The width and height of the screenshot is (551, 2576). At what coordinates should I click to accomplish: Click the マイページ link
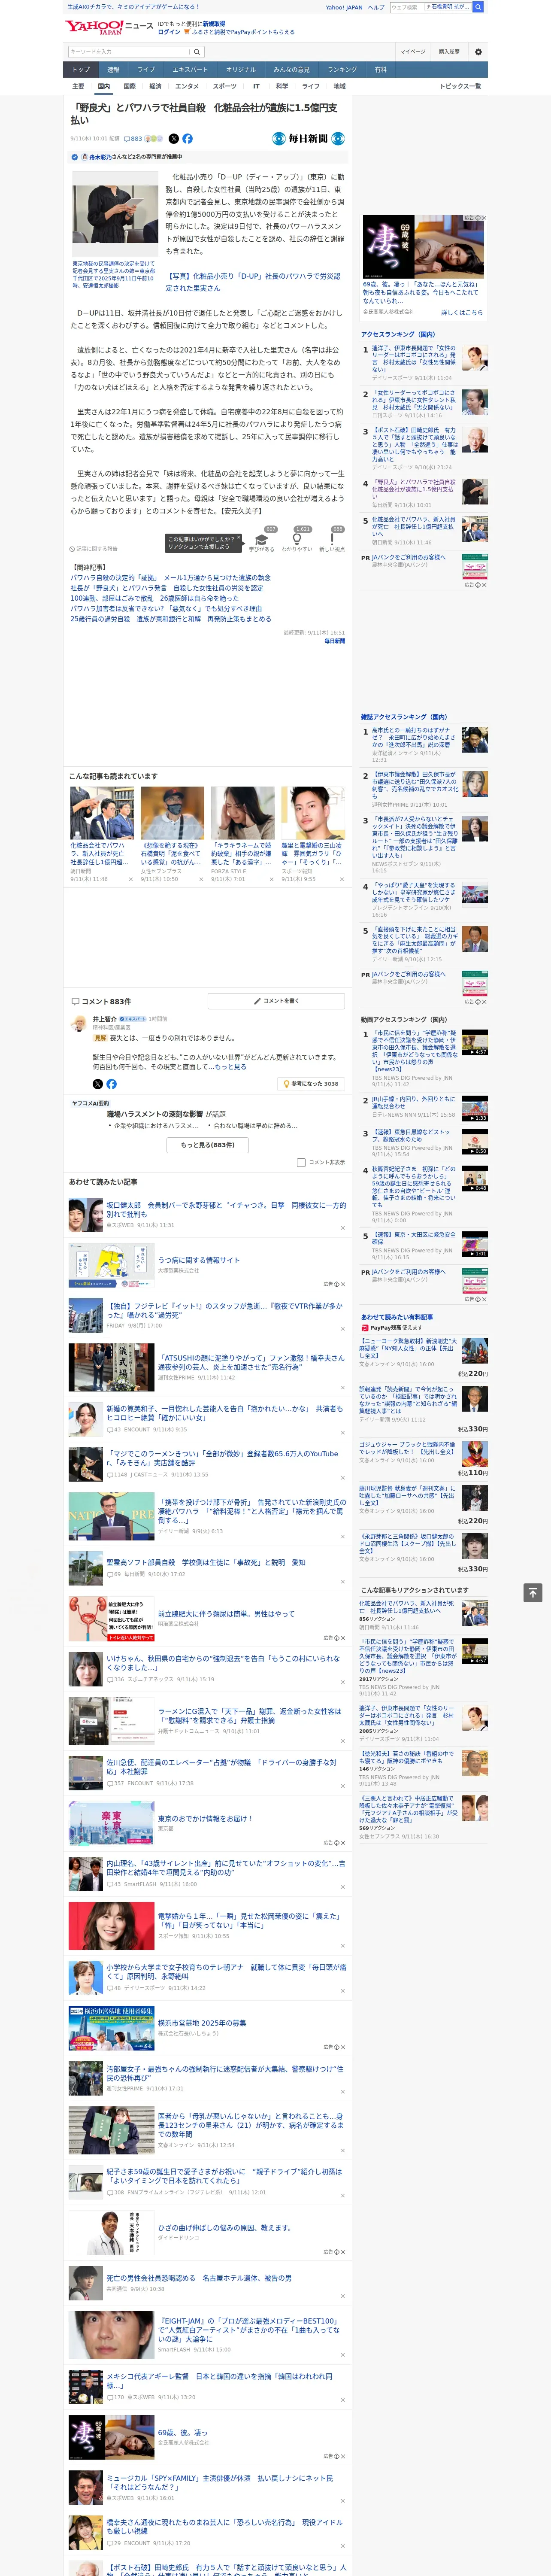pyautogui.click(x=412, y=51)
